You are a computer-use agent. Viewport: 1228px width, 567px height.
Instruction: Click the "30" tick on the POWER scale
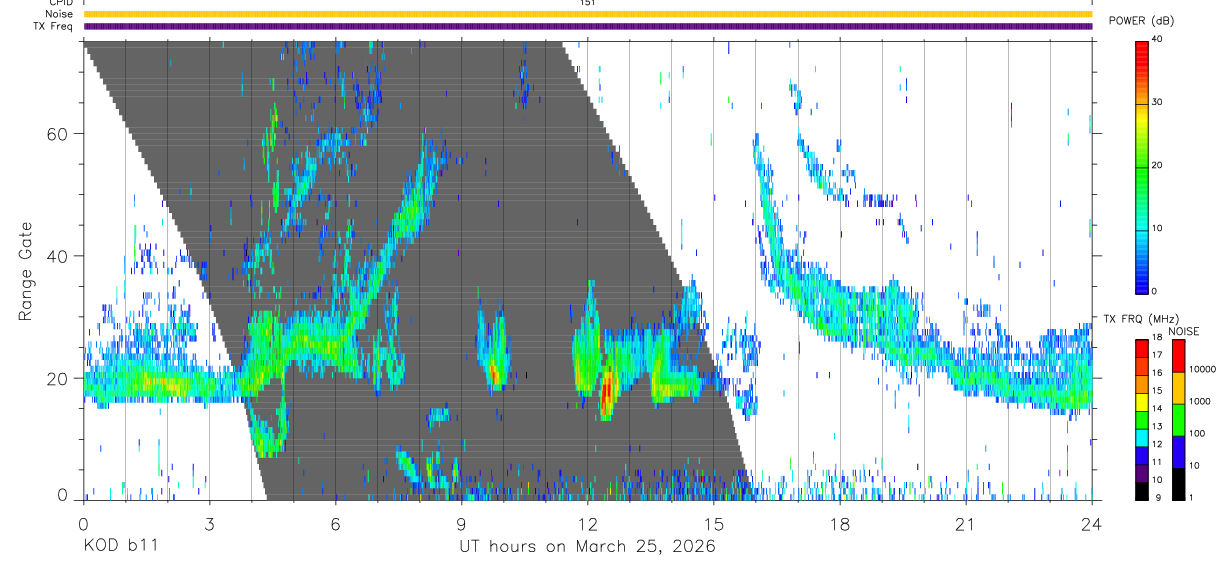point(1158,103)
